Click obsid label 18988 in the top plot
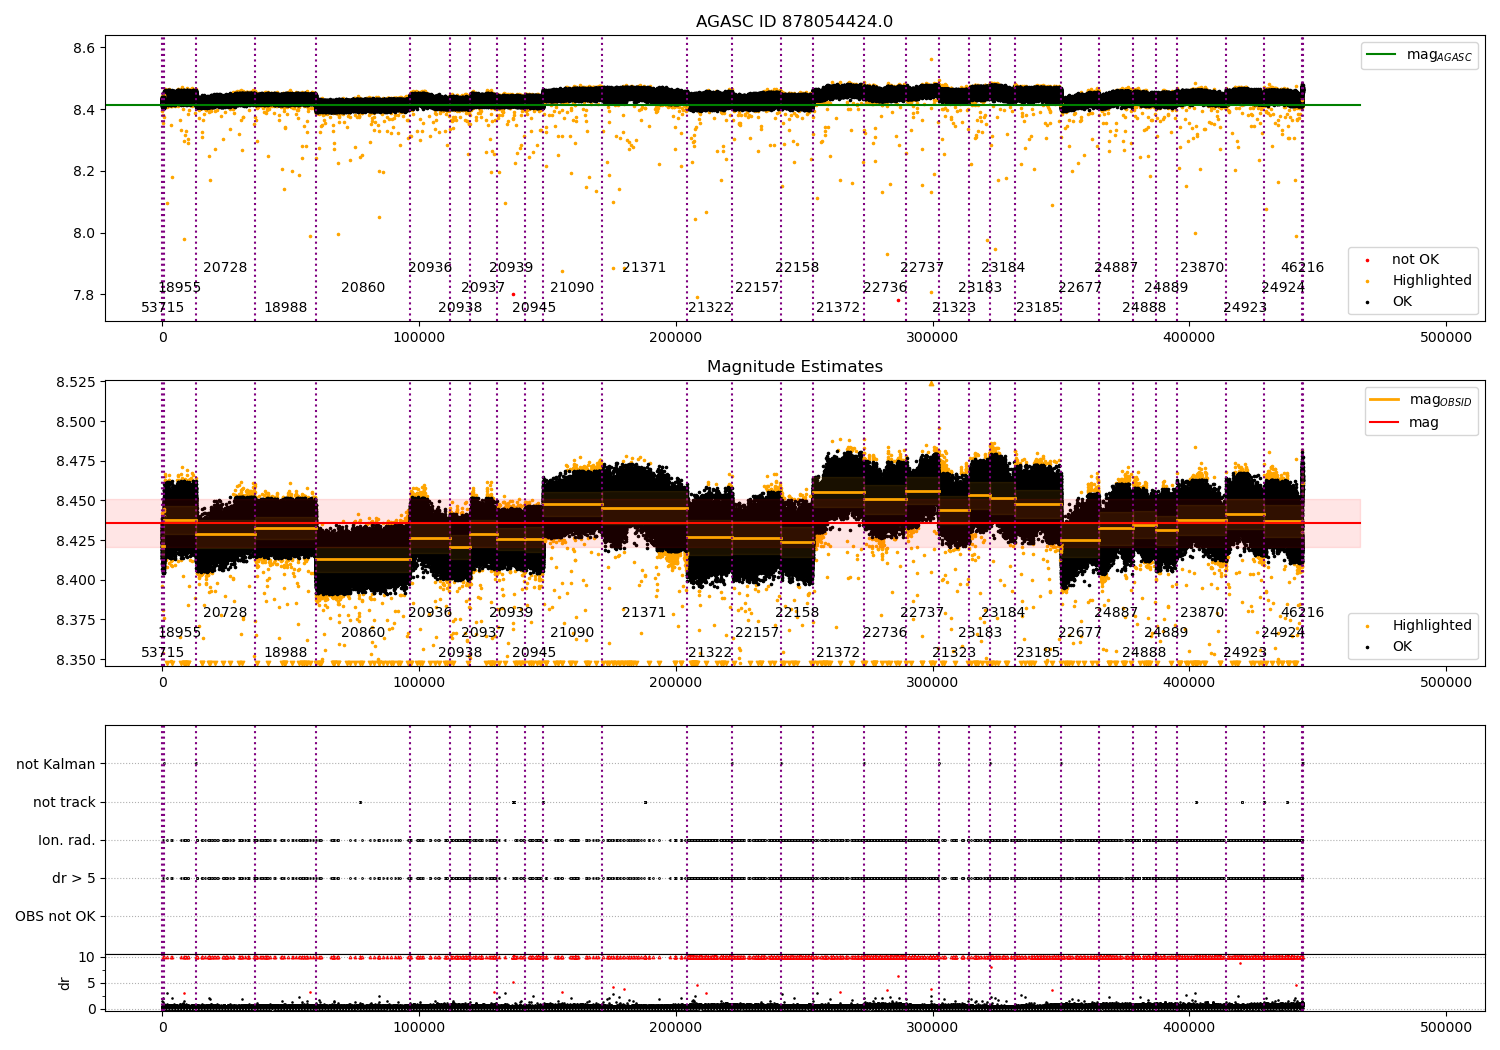This screenshot has height=1050, width=1500. [x=286, y=307]
